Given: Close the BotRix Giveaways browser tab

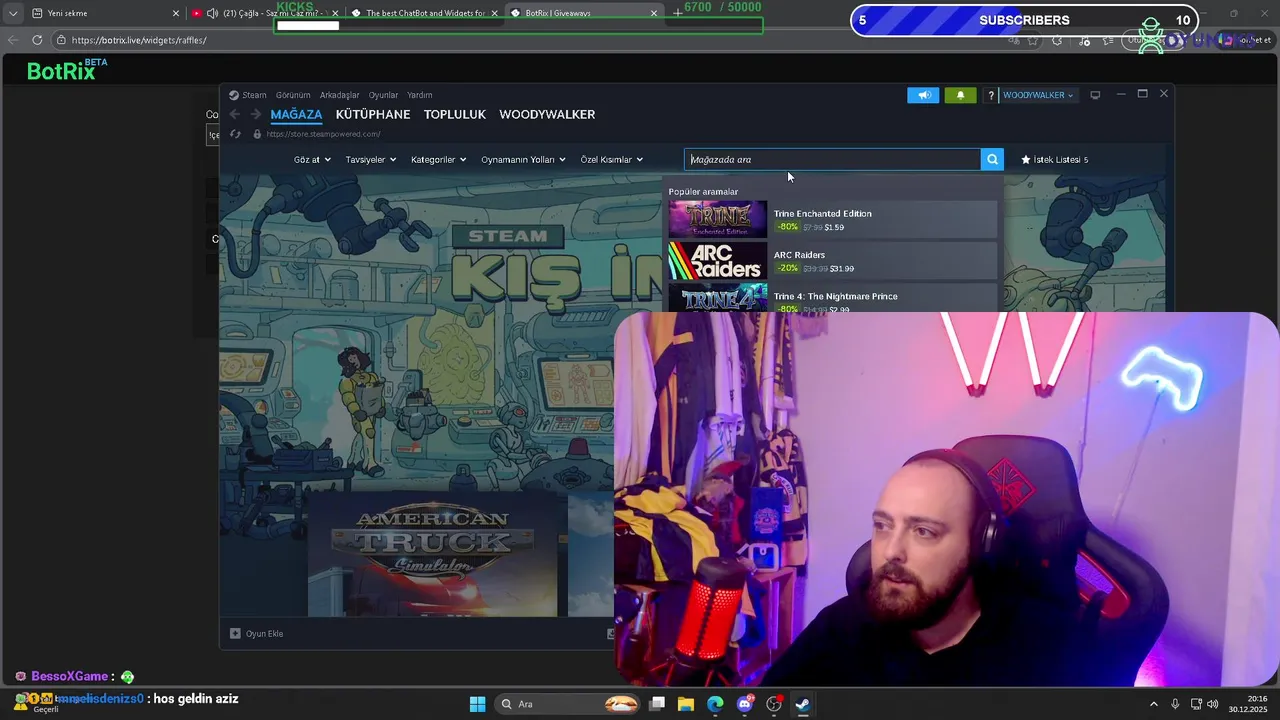Looking at the screenshot, I should [654, 13].
